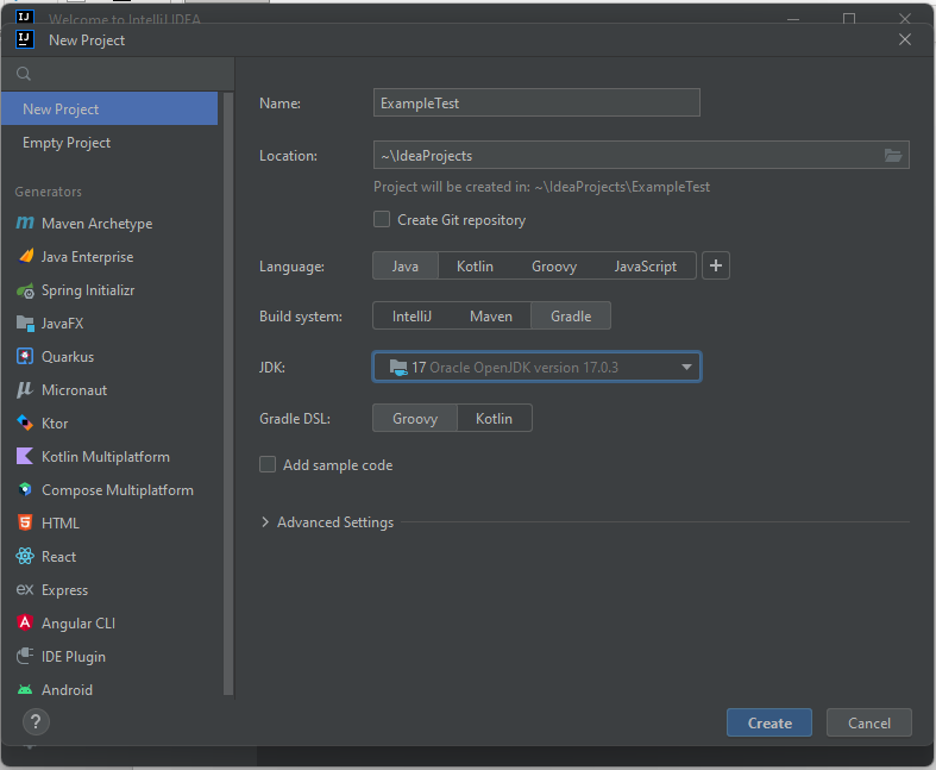Click the search magnifier icon

24,73
